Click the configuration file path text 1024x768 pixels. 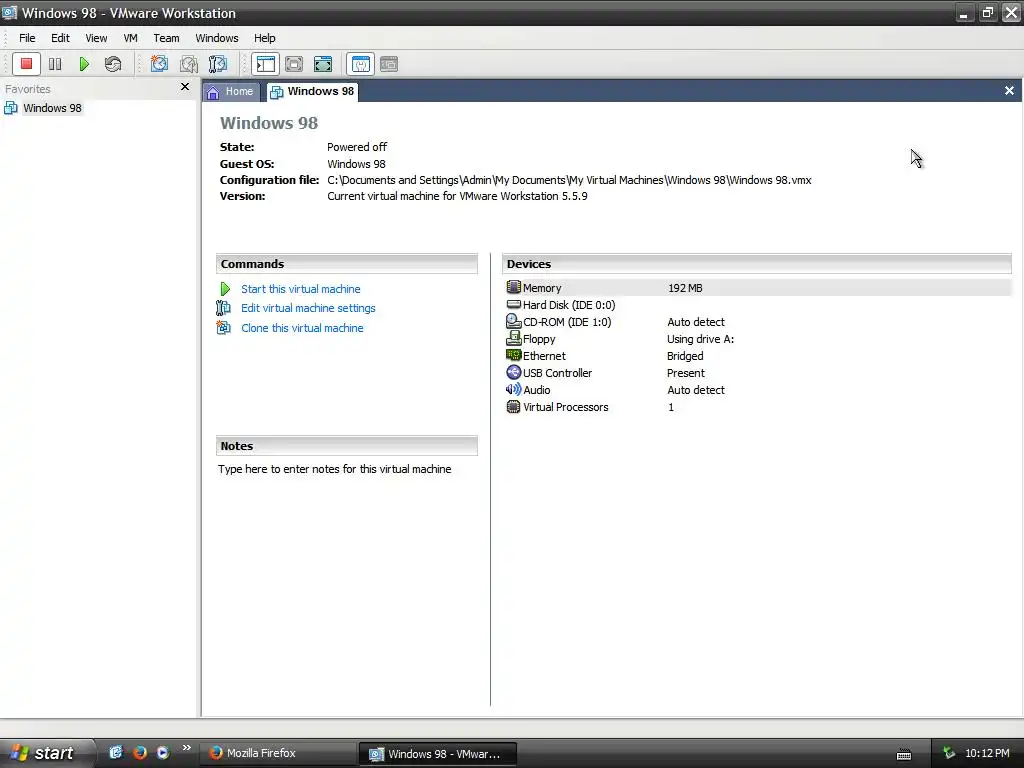click(569, 180)
